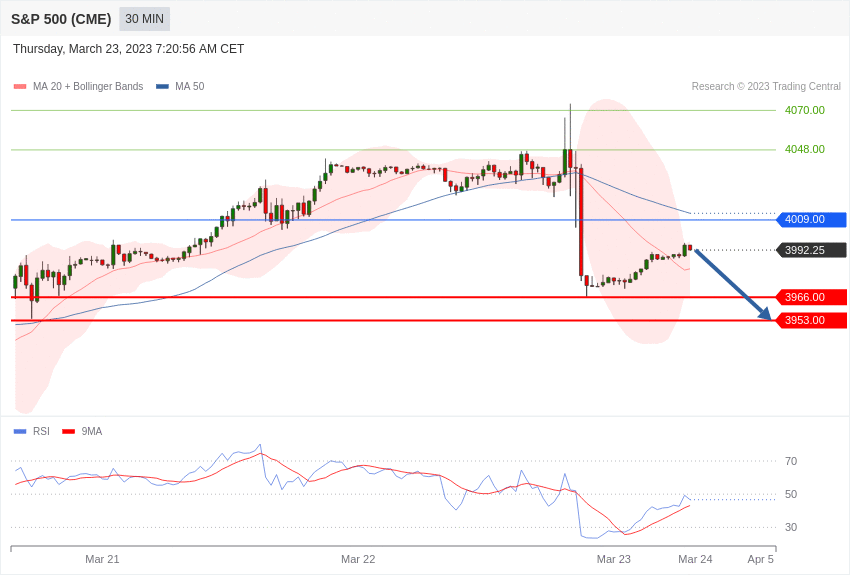The height and width of the screenshot is (576, 850).
Task: Click the RSI 50 axis label
Action: pos(791,495)
